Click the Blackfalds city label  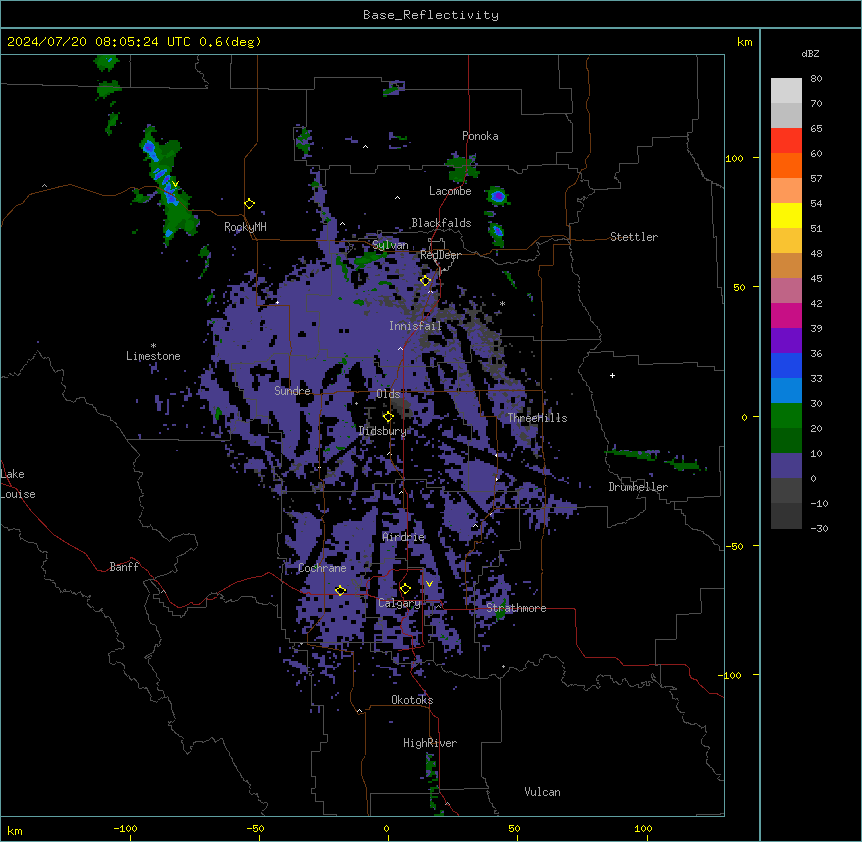point(441,223)
